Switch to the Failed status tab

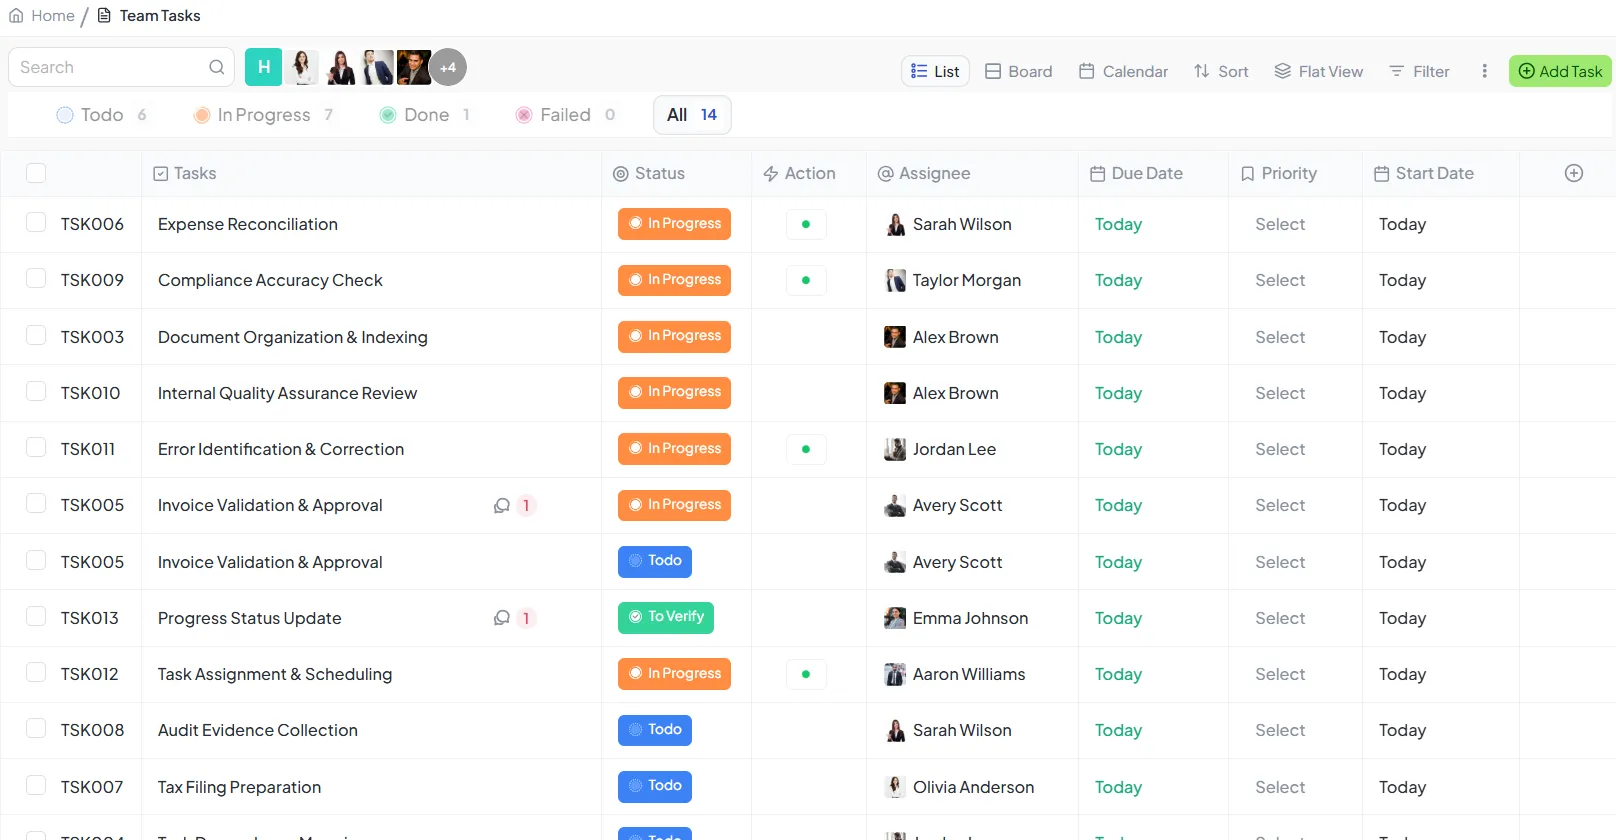click(566, 115)
